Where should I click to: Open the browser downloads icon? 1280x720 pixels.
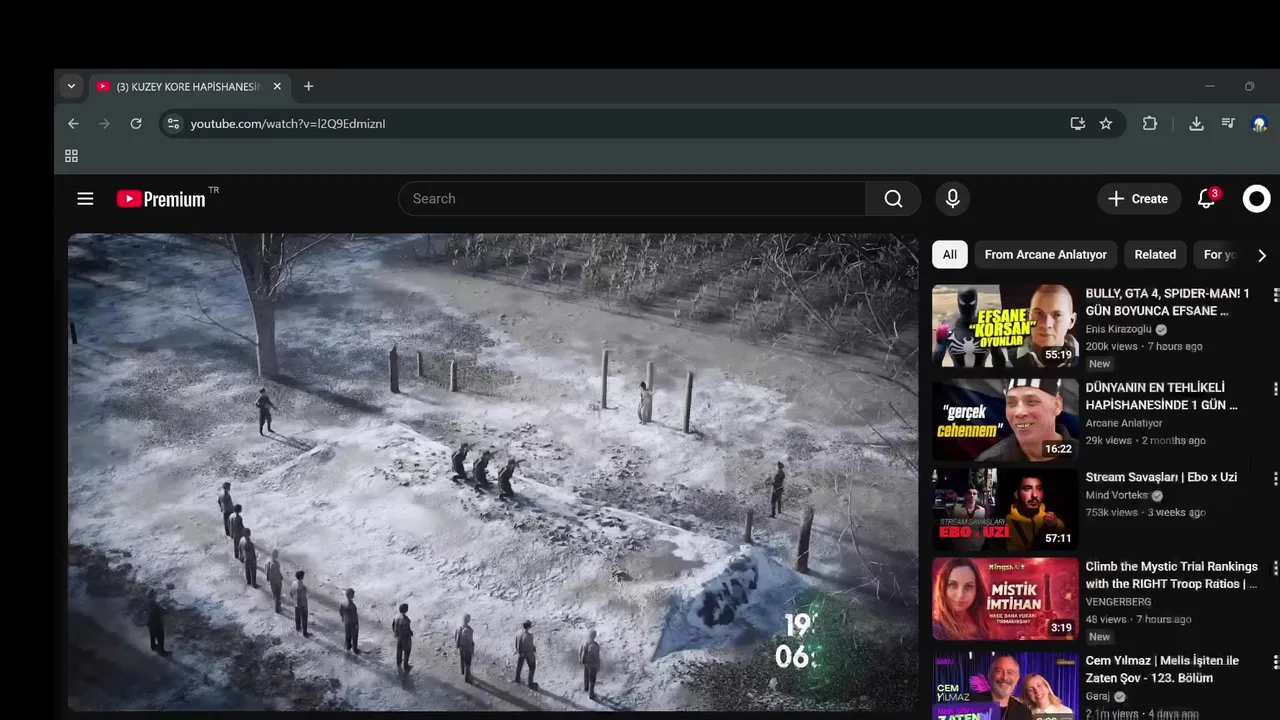coord(1196,124)
